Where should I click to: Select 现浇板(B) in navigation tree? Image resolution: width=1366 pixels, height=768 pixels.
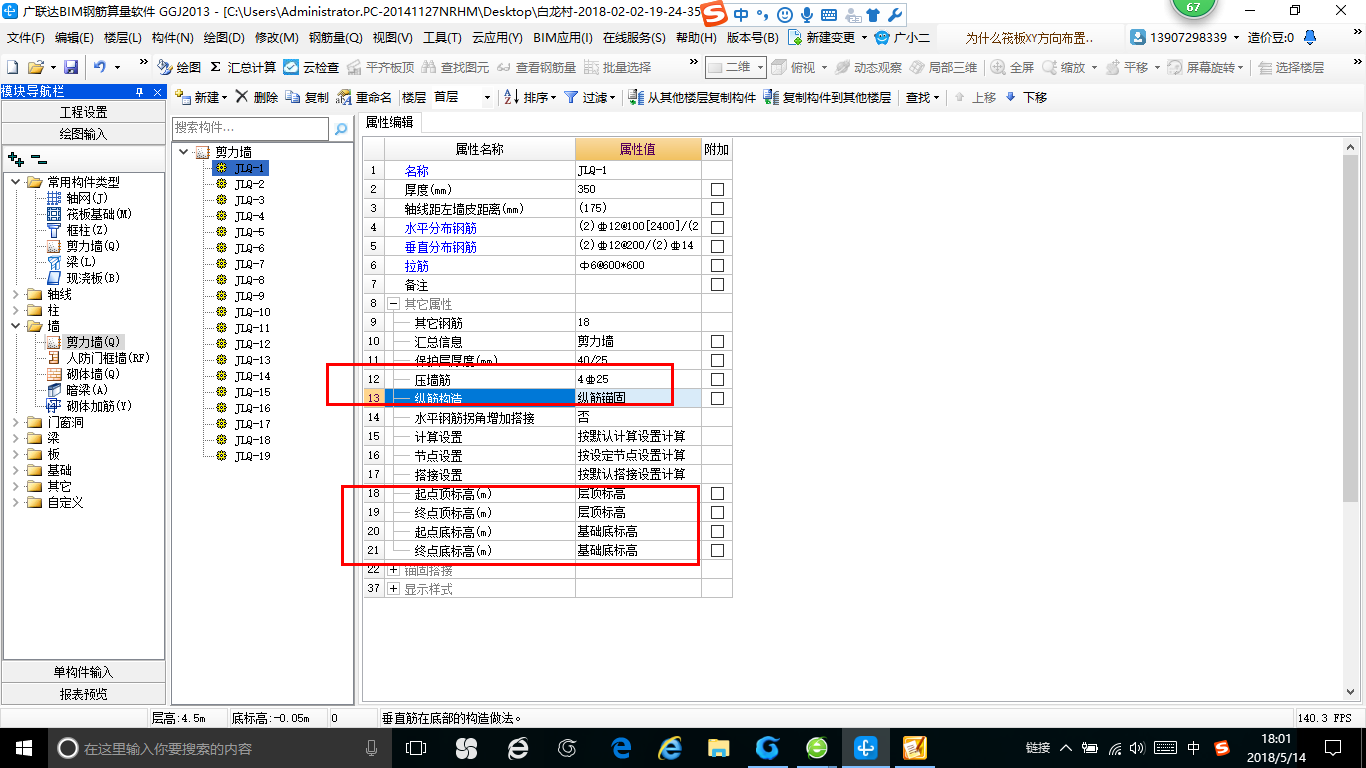coord(93,278)
